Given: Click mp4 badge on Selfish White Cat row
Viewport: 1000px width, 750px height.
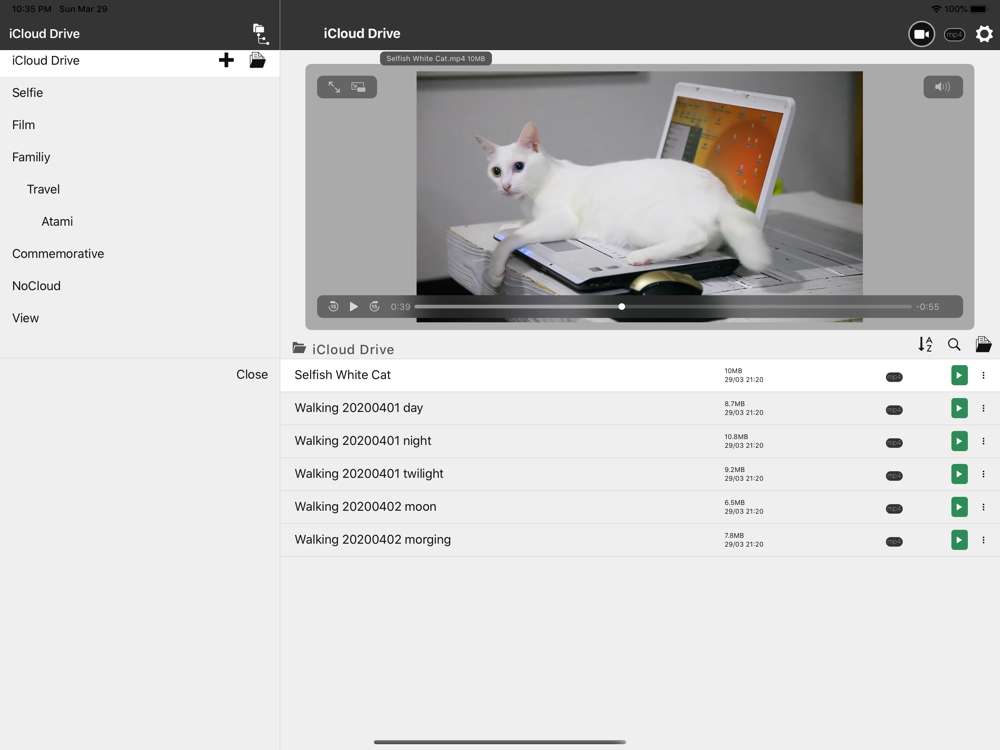Looking at the screenshot, I should [894, 377].
